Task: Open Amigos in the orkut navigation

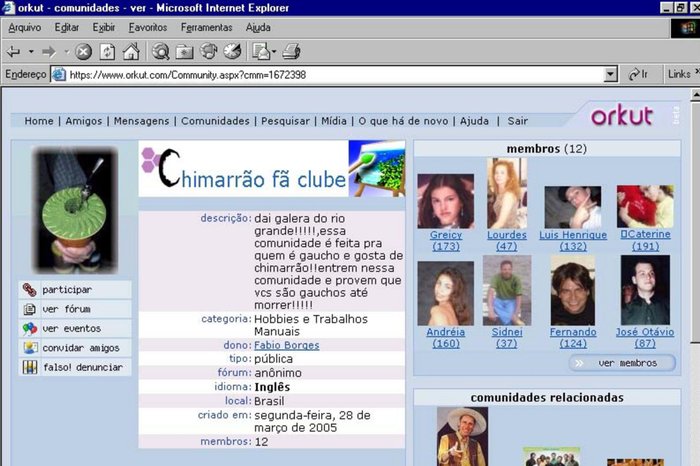Action: pyautogui.click(x=83, y=121)
